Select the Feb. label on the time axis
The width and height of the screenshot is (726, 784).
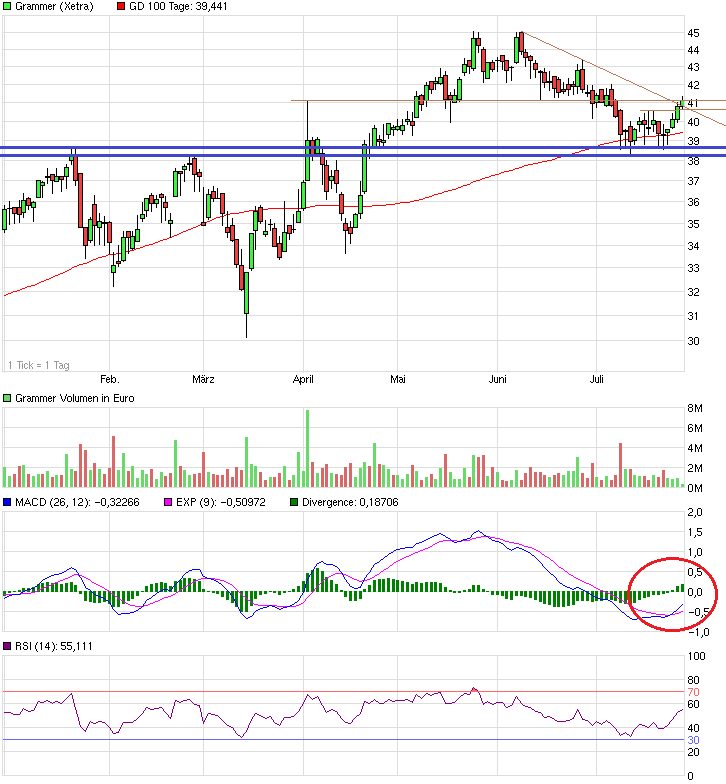click(x=110, y=379)
